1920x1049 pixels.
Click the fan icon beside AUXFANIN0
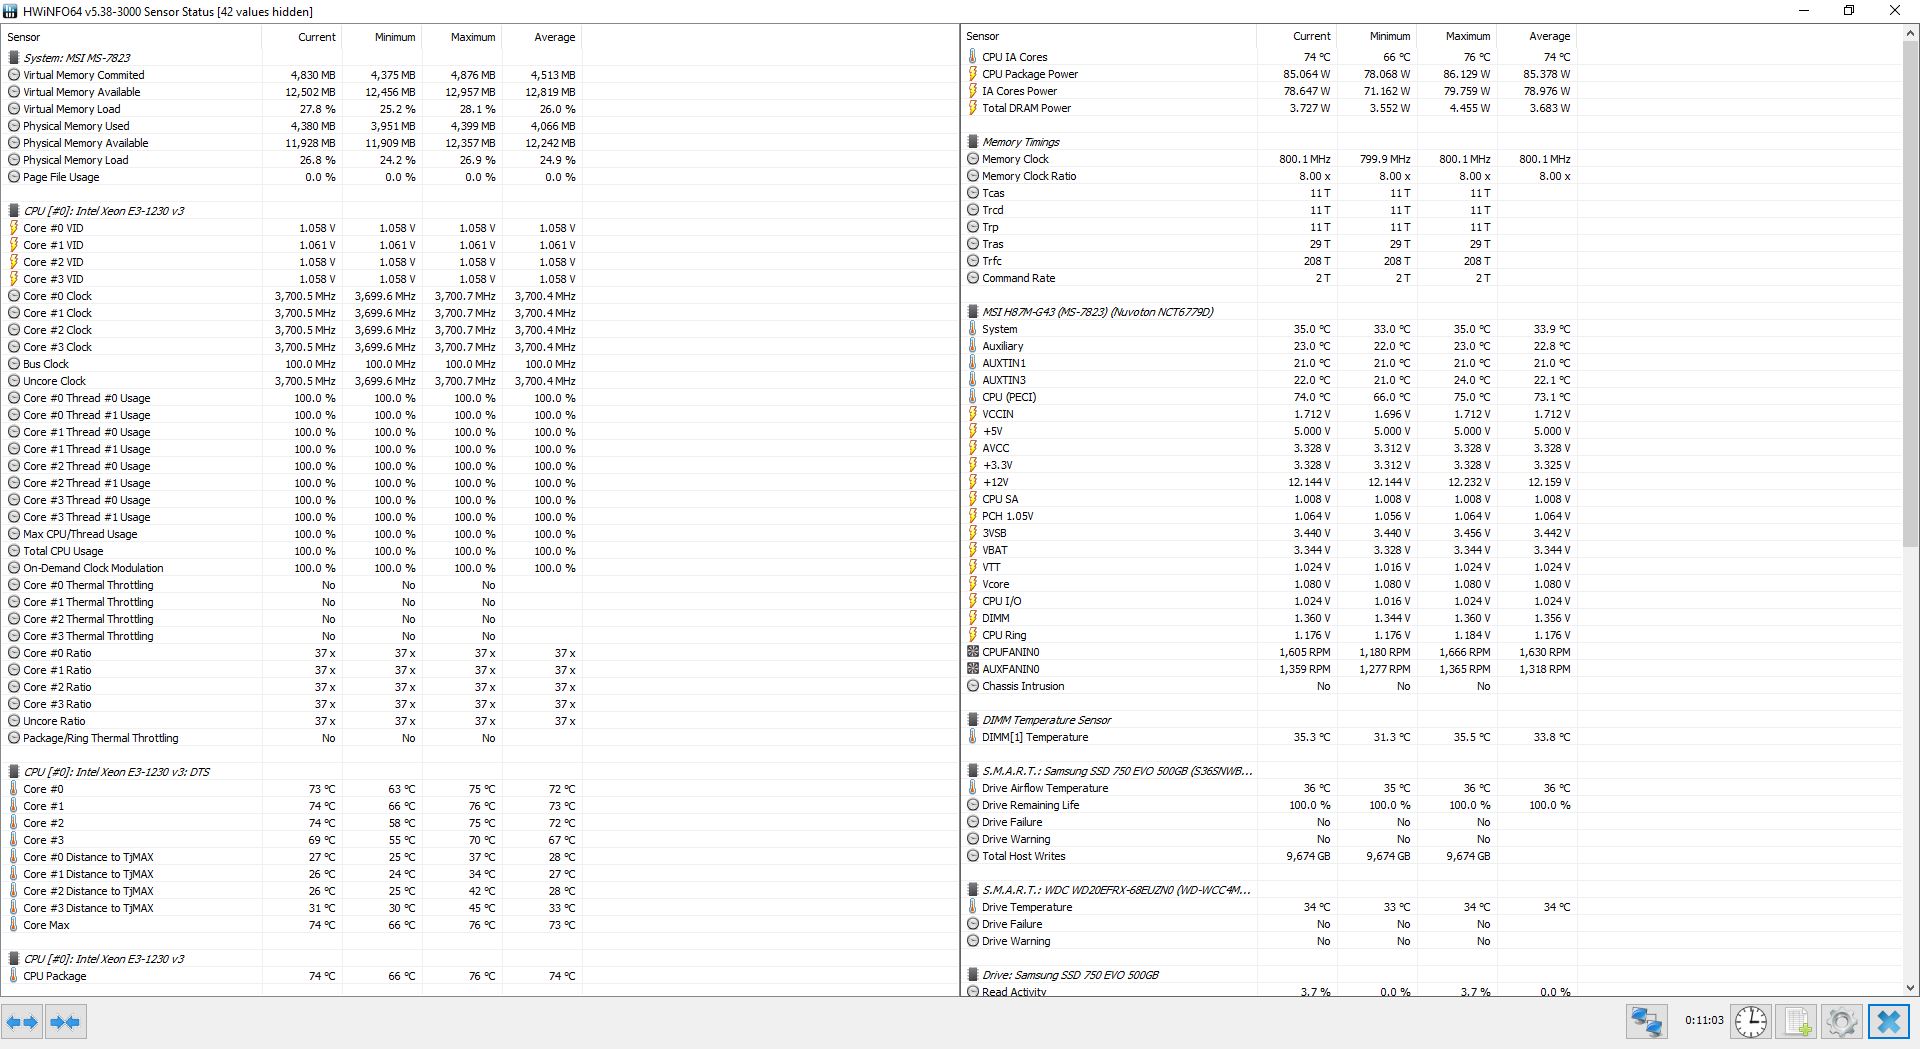pyautogui.click(x=973, y=669)
